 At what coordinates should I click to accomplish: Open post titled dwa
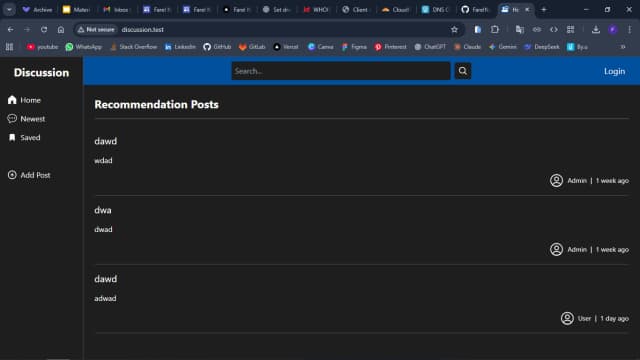click(x=103, y=210)
